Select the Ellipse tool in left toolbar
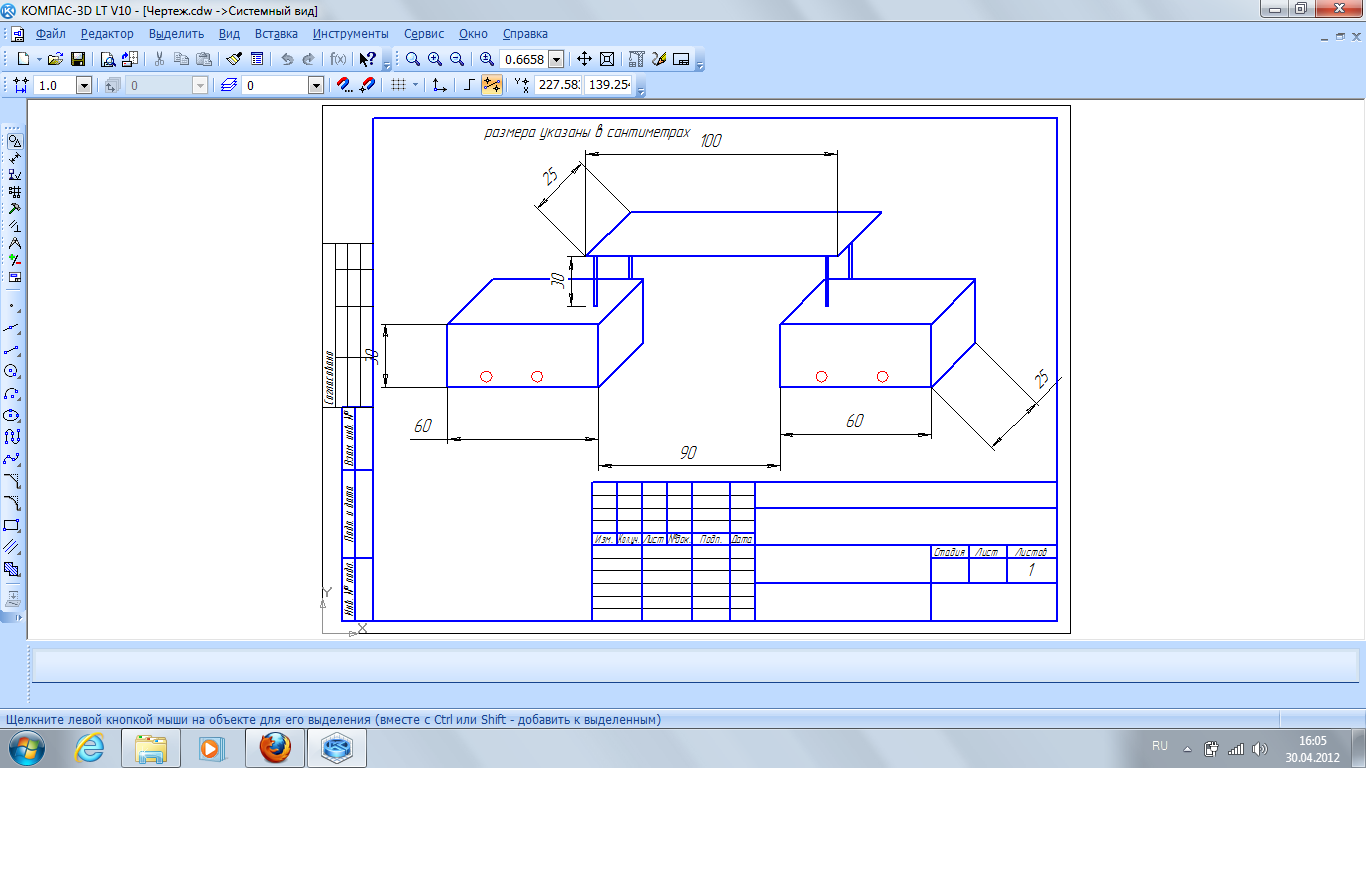1366x892 pixels. 12,415
